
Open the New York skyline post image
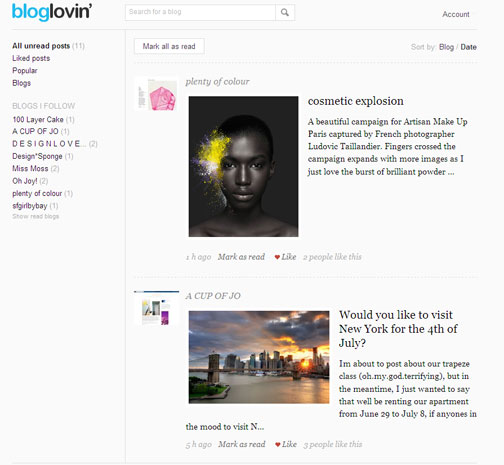coord(259,357)
